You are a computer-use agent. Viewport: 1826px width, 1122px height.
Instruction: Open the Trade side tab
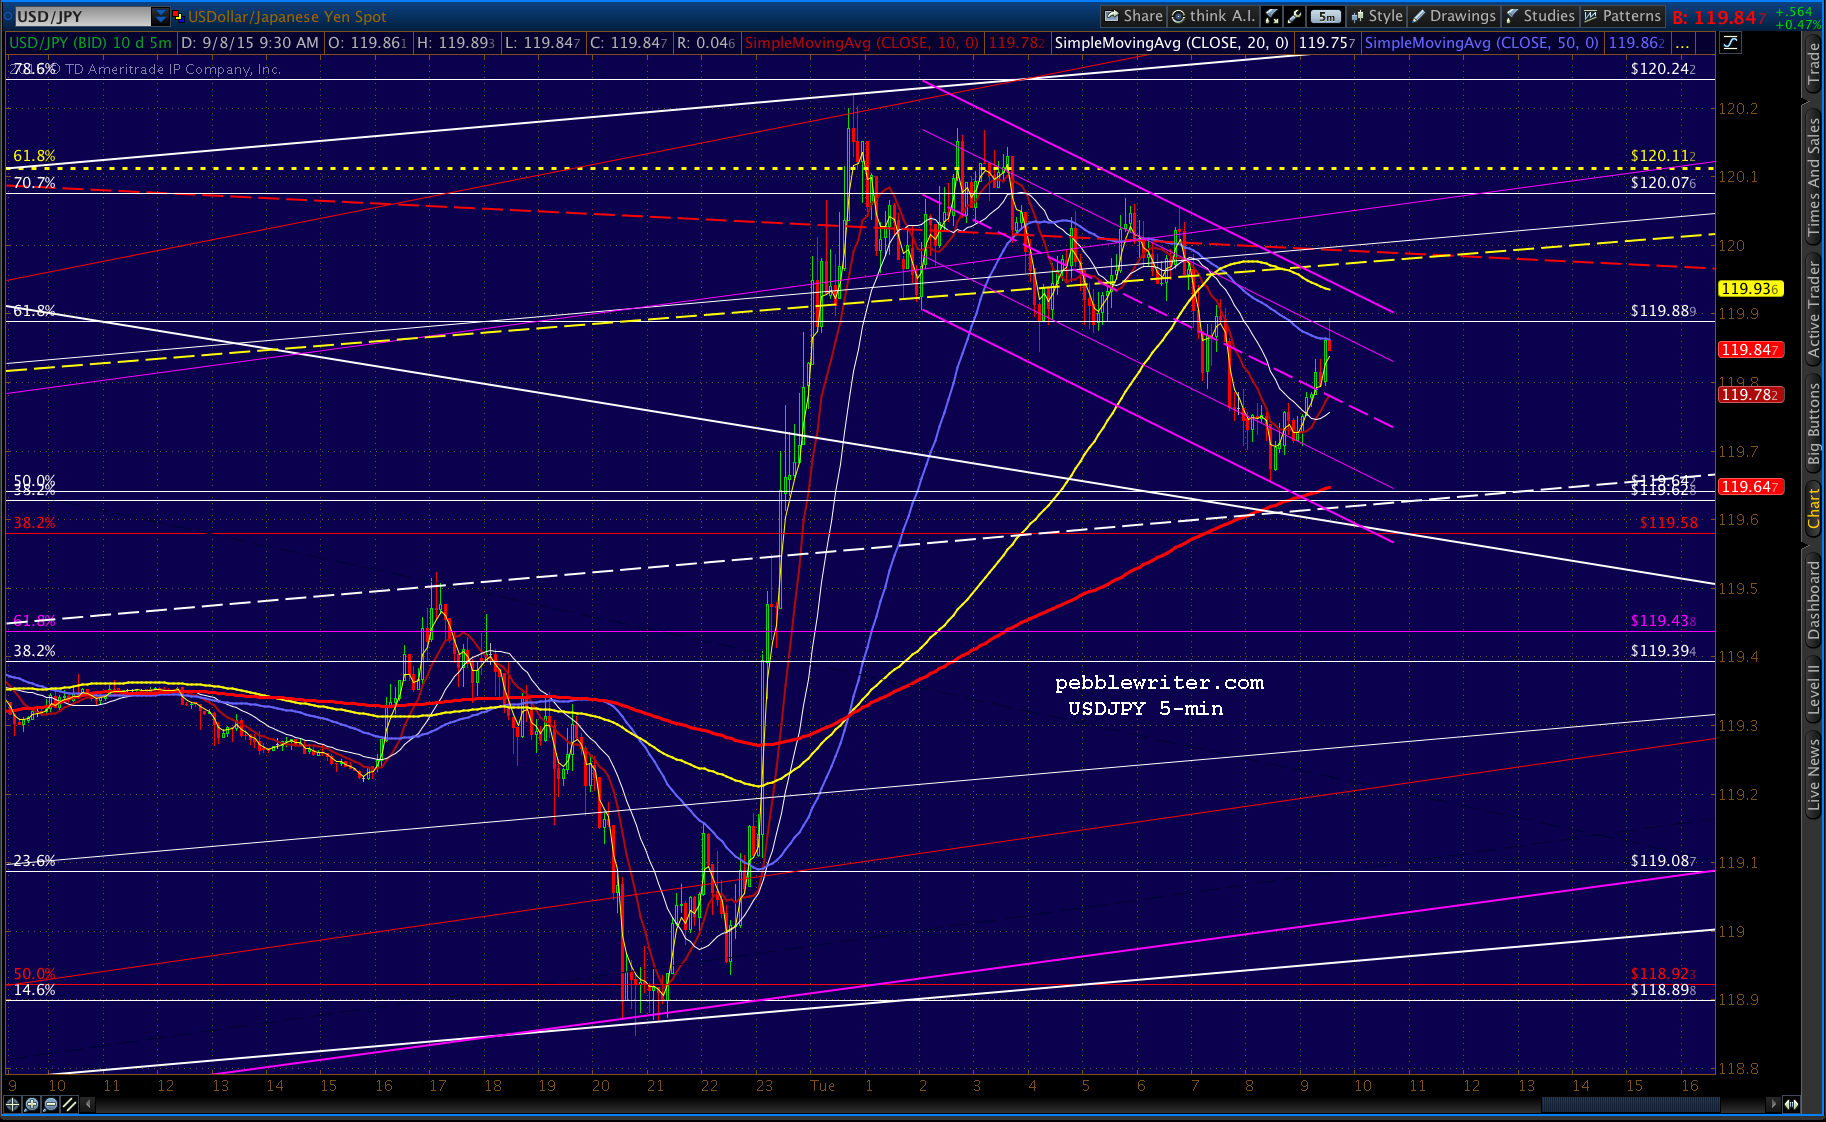[x=1814, y=63]
